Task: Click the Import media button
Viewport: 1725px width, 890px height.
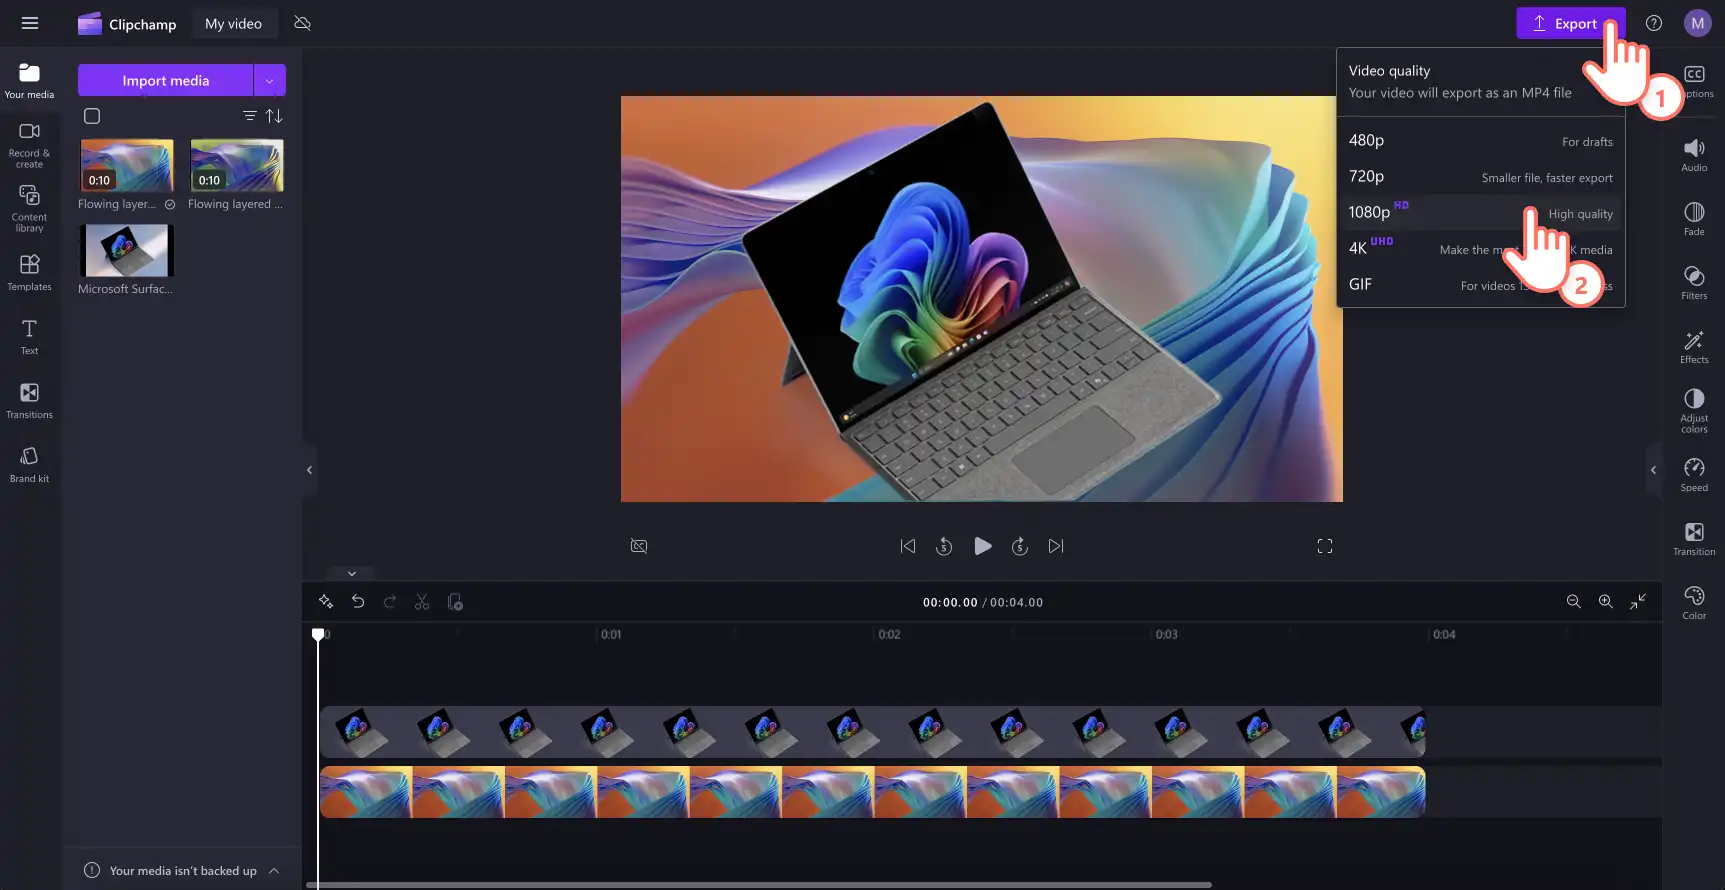Action: (x=165, y=80)
